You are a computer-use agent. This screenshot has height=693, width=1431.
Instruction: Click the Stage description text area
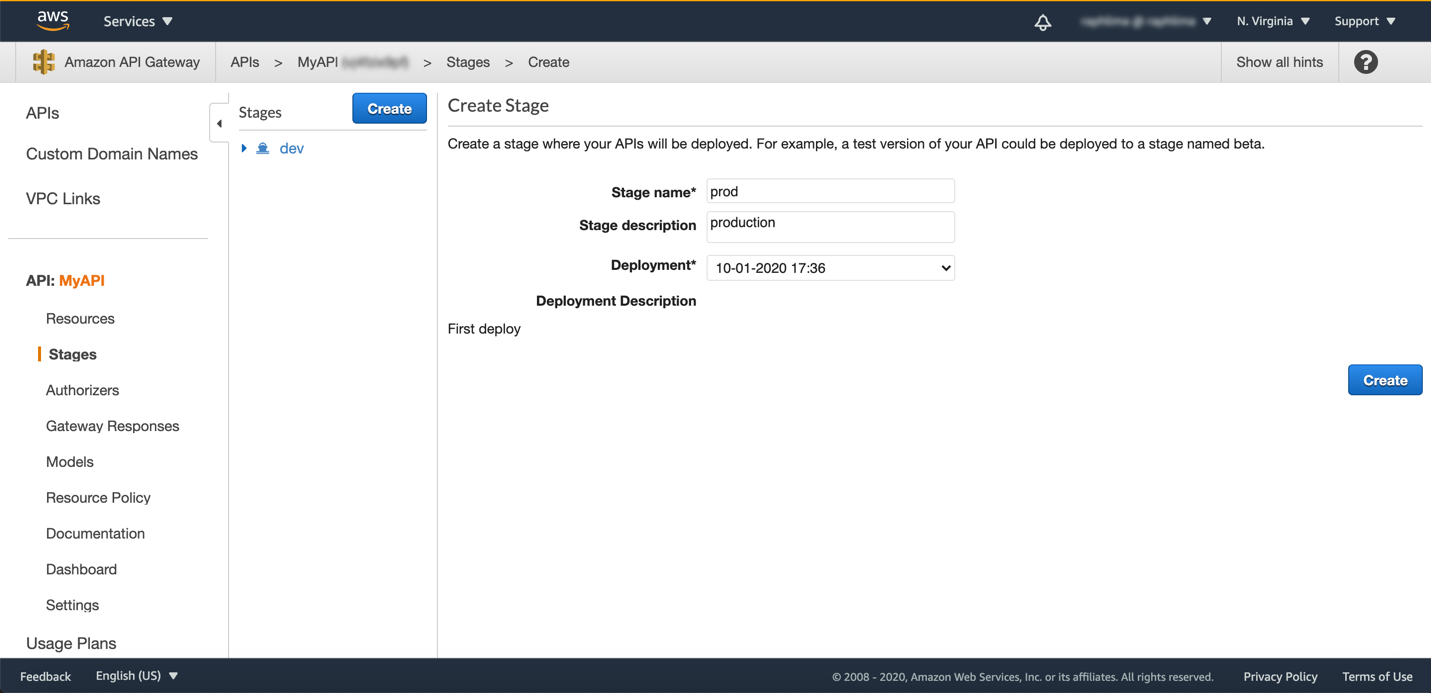pyautogui.click(x=831, y=226)
